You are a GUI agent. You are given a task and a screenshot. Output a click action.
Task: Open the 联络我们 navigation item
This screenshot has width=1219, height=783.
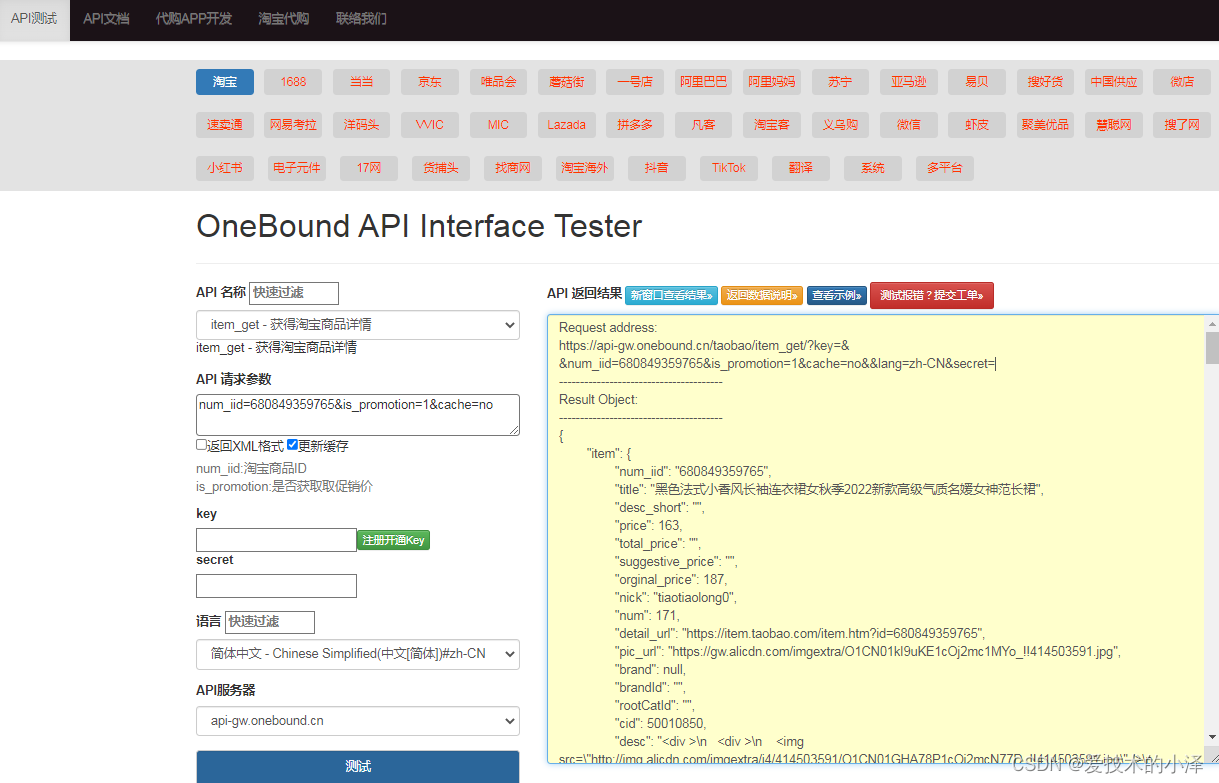coord(361,19)
